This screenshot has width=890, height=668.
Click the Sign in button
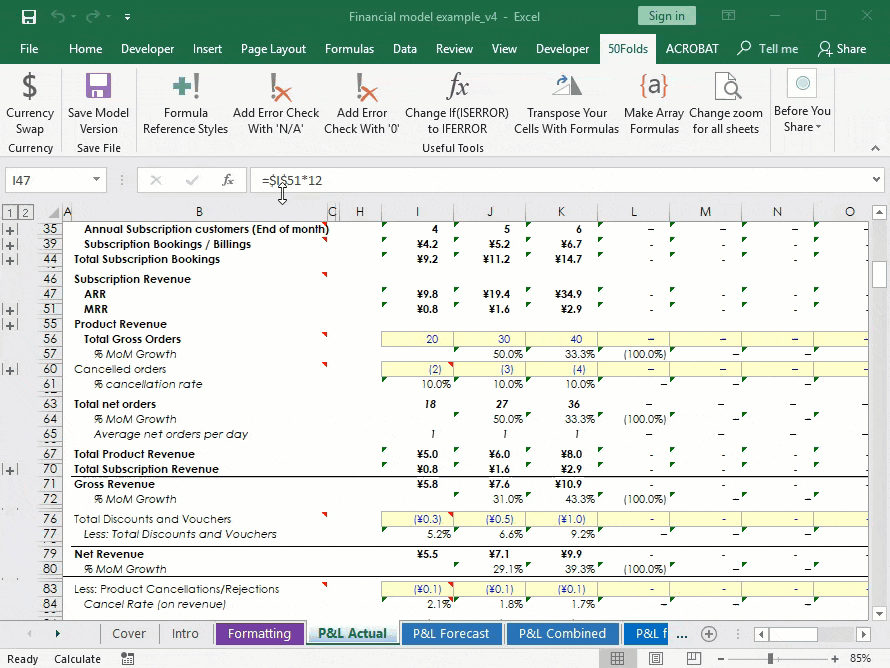coord(666,16)
